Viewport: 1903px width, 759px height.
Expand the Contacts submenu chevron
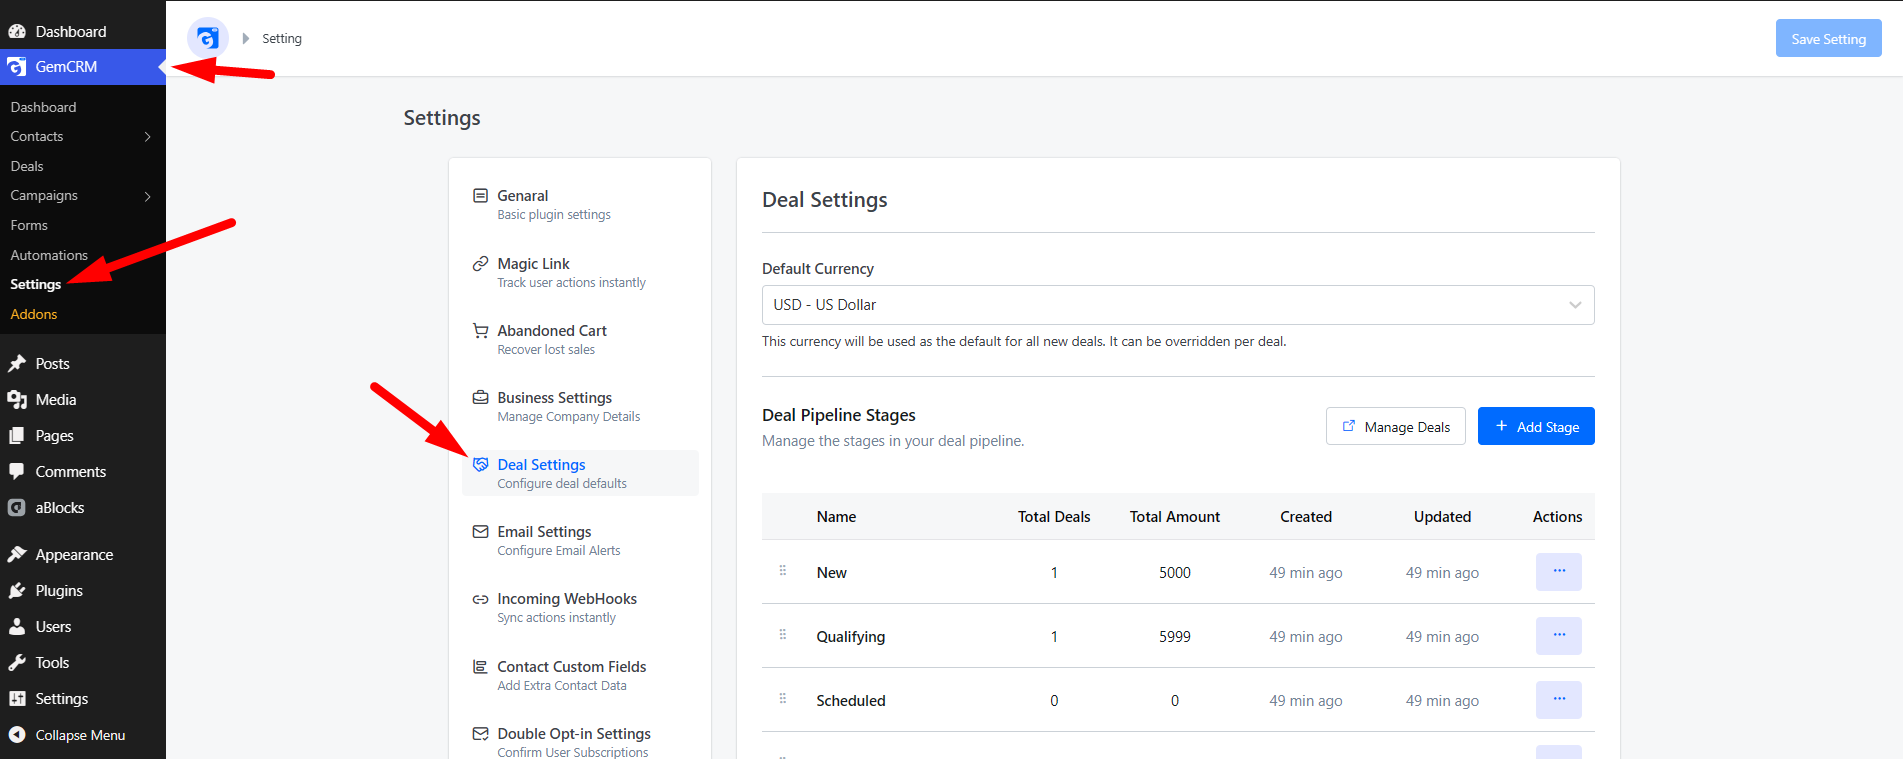(148, 137)
